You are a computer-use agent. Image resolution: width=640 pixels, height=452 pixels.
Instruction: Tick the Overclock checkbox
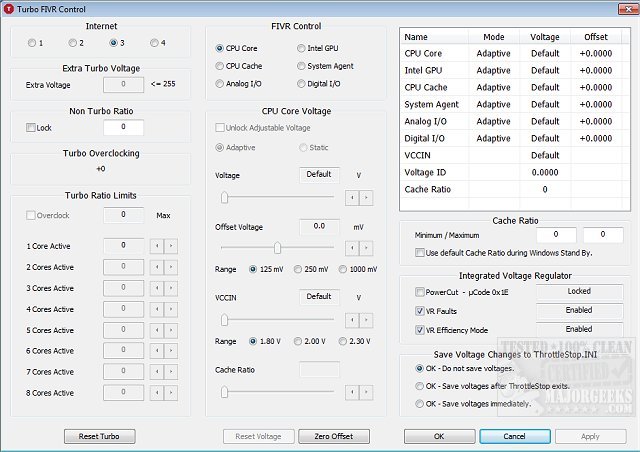[x=31, y=215]
